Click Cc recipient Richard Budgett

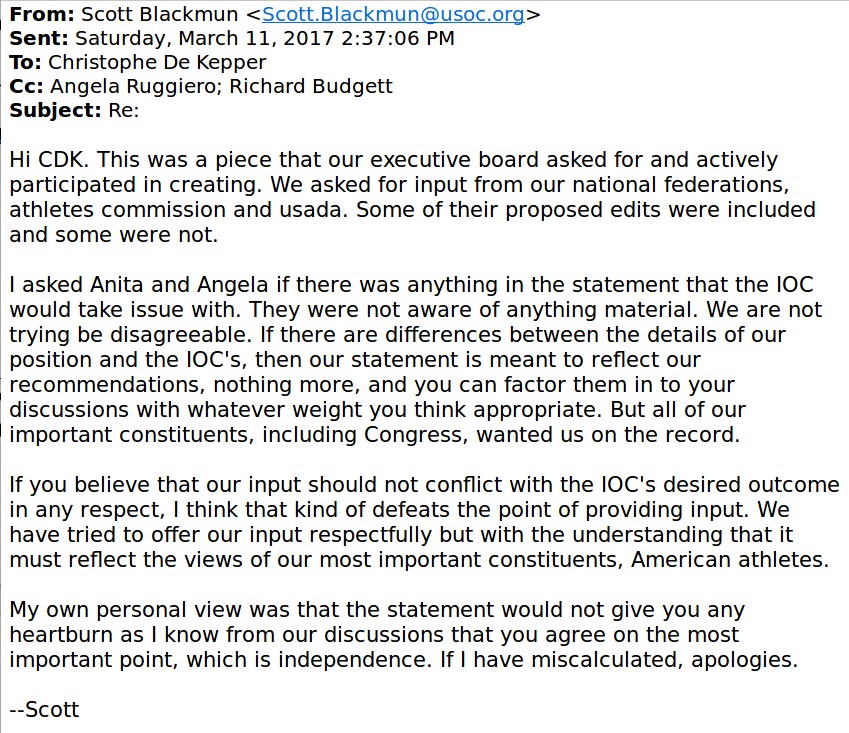click(311, 87)
